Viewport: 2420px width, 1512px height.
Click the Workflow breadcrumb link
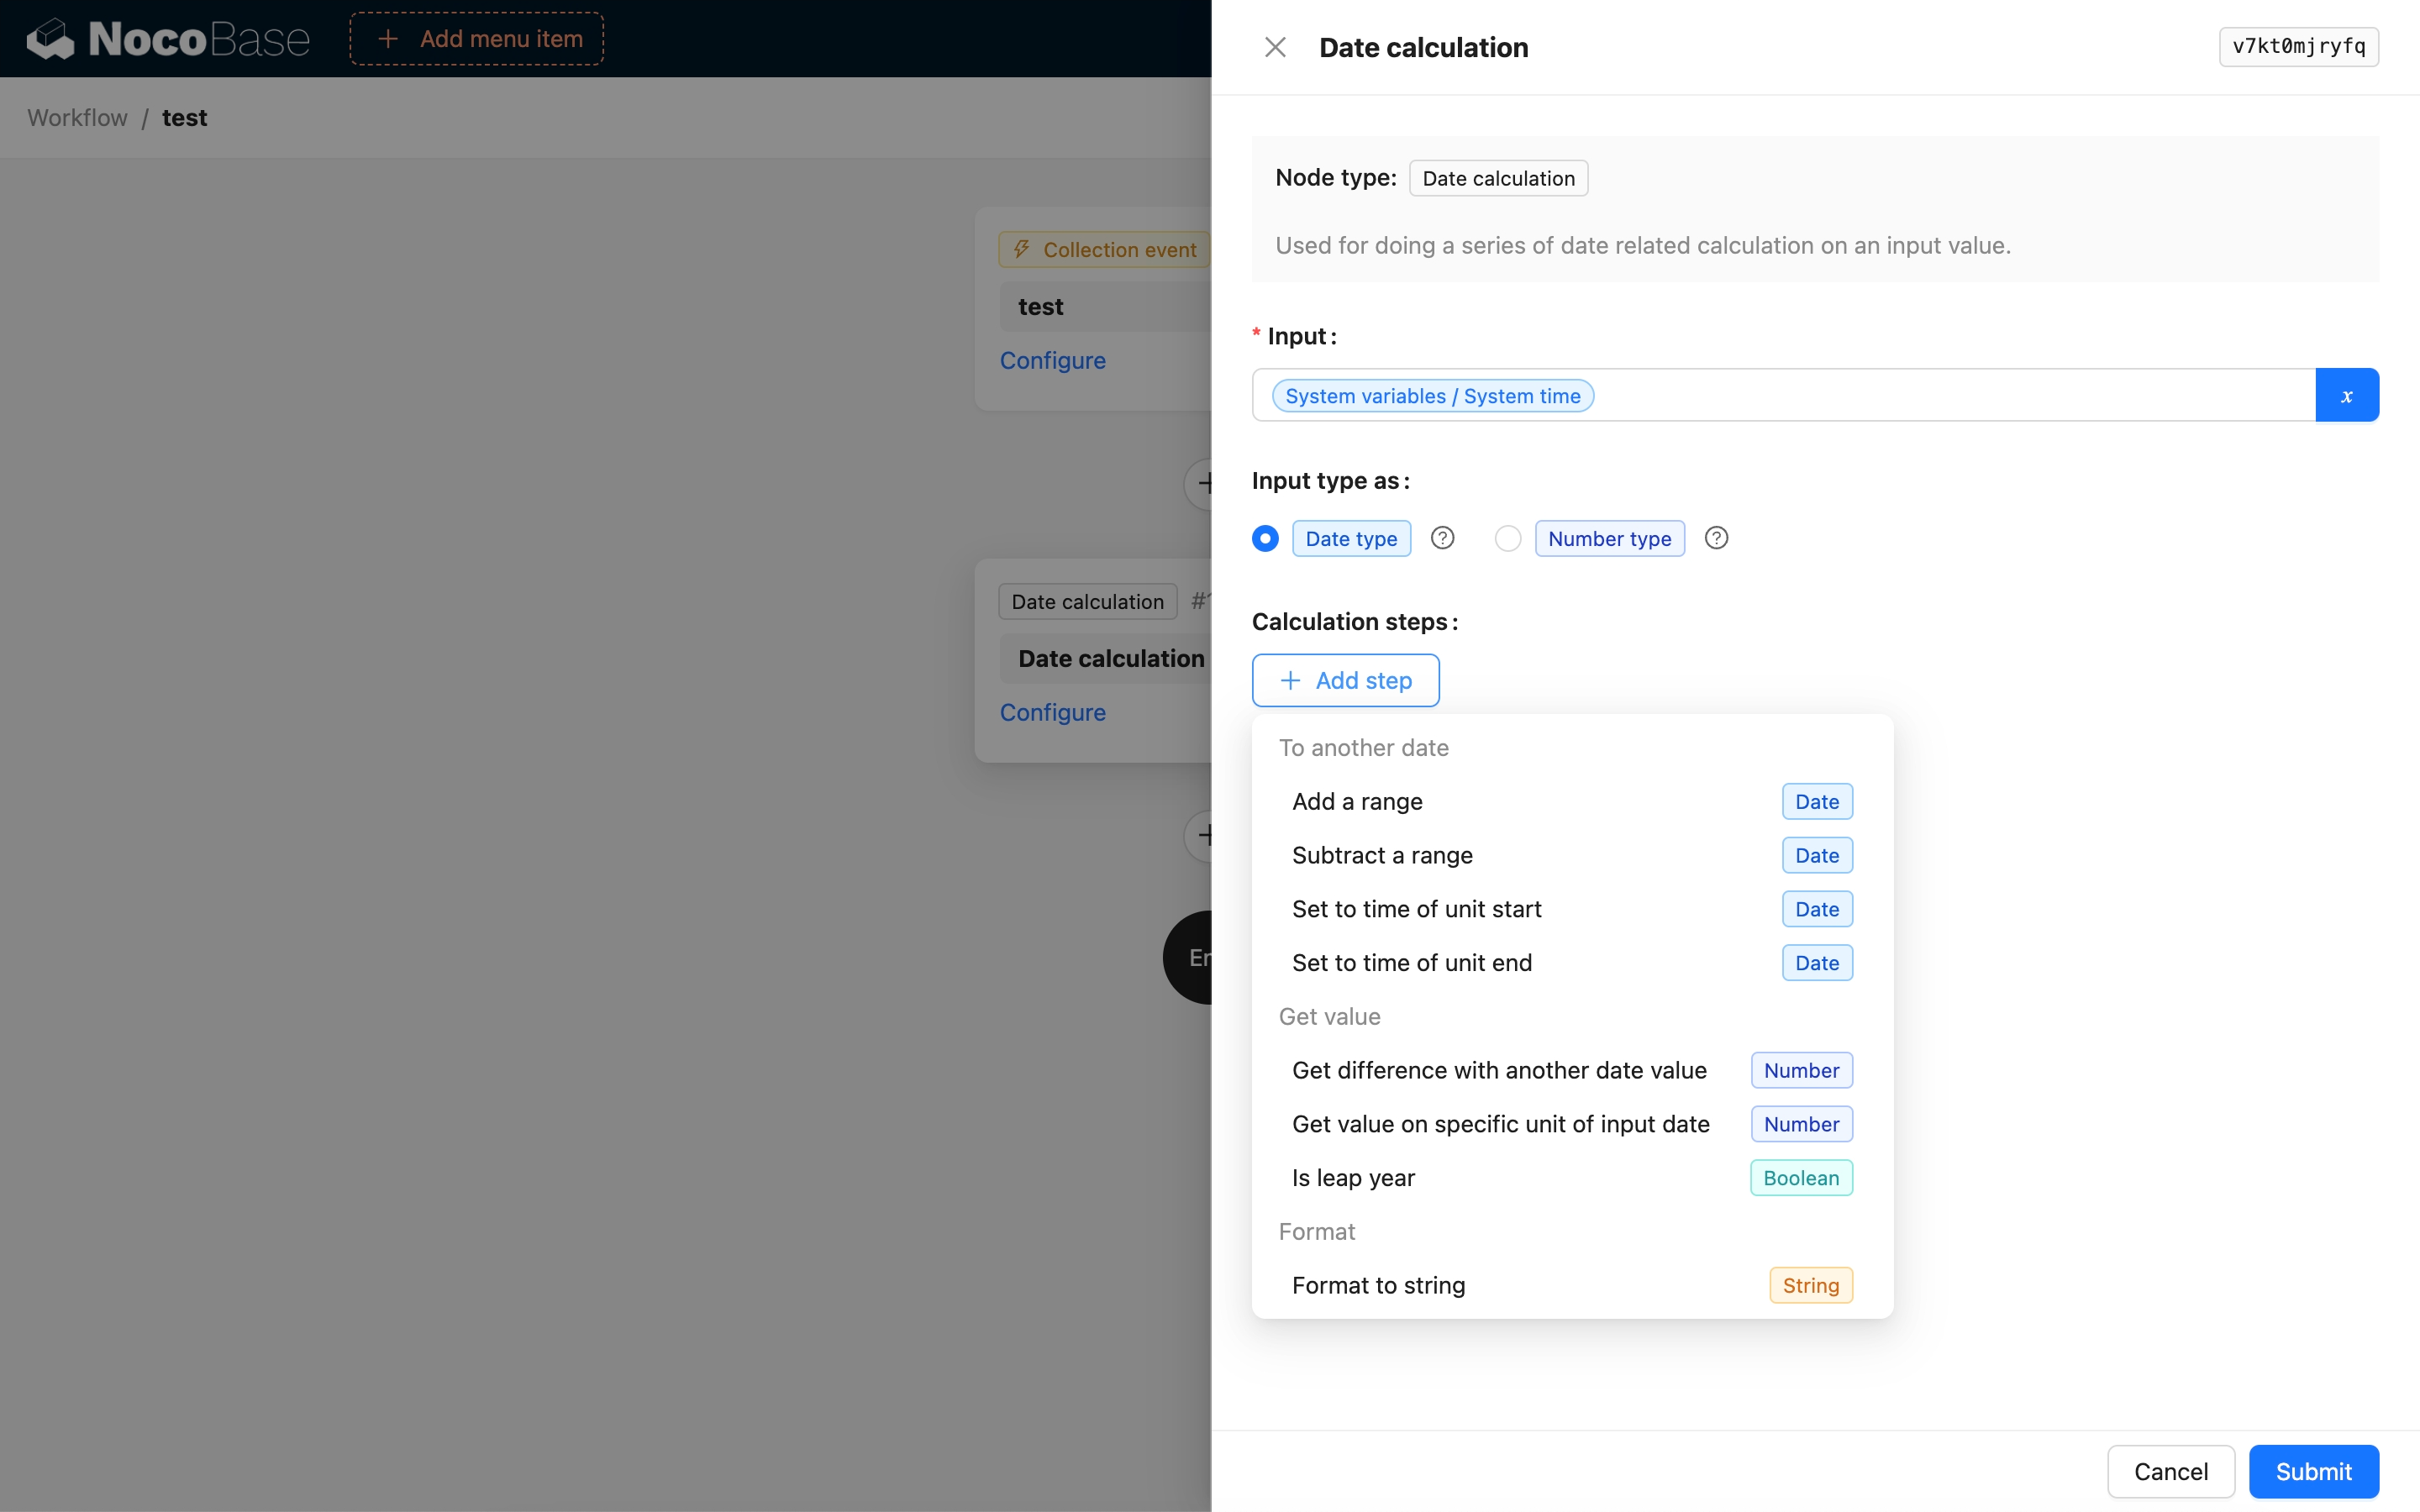click(x=76, y=117)
